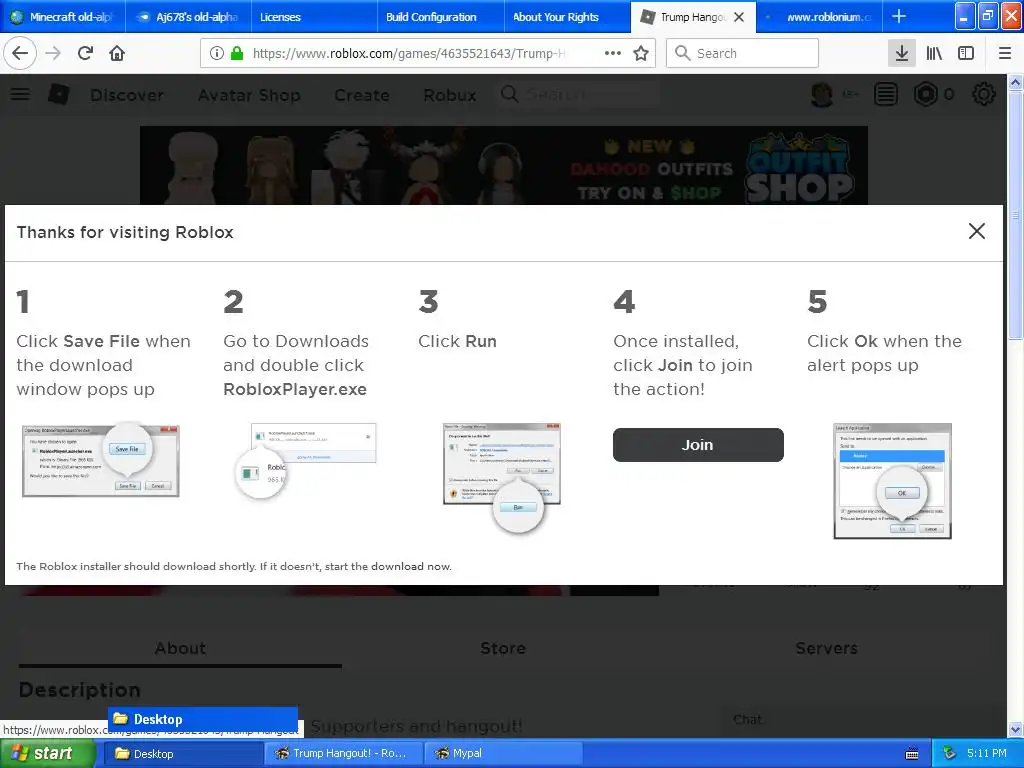This screenshot has width=1024, height=768.
Task: Toggle the browser sidebar icon
Action: point(966,53)
